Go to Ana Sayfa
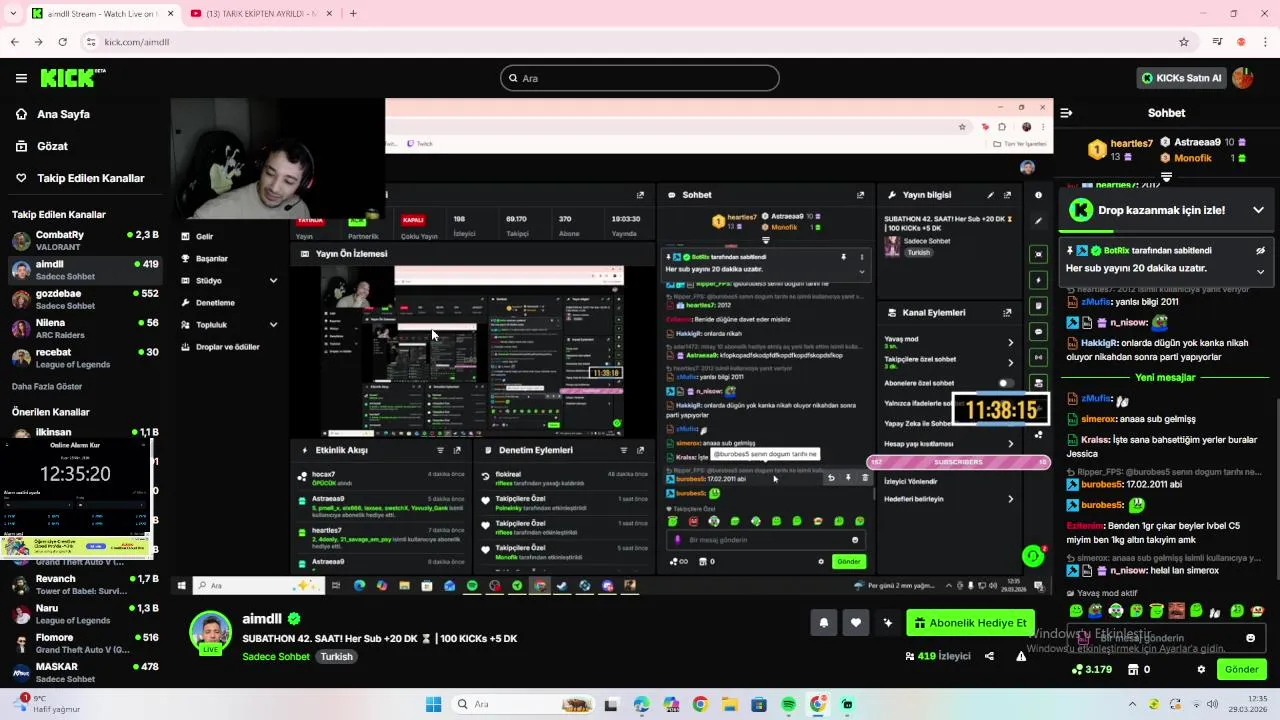 pos(65,114)
